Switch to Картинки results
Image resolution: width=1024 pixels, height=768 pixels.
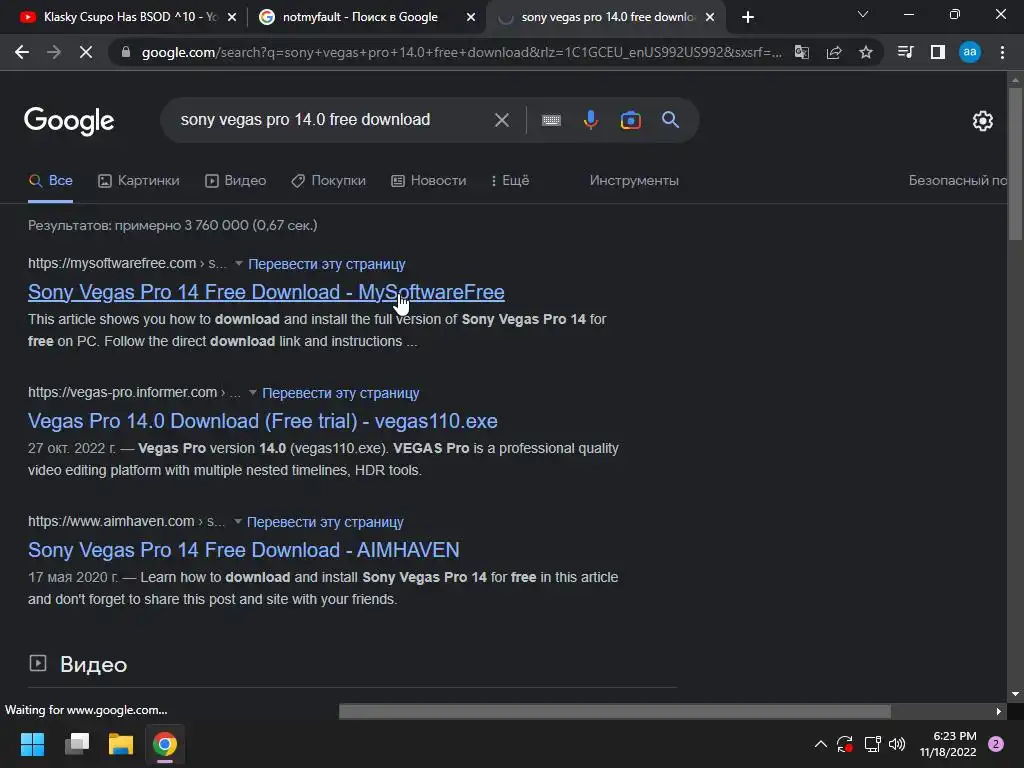click(x=138, y=181)
